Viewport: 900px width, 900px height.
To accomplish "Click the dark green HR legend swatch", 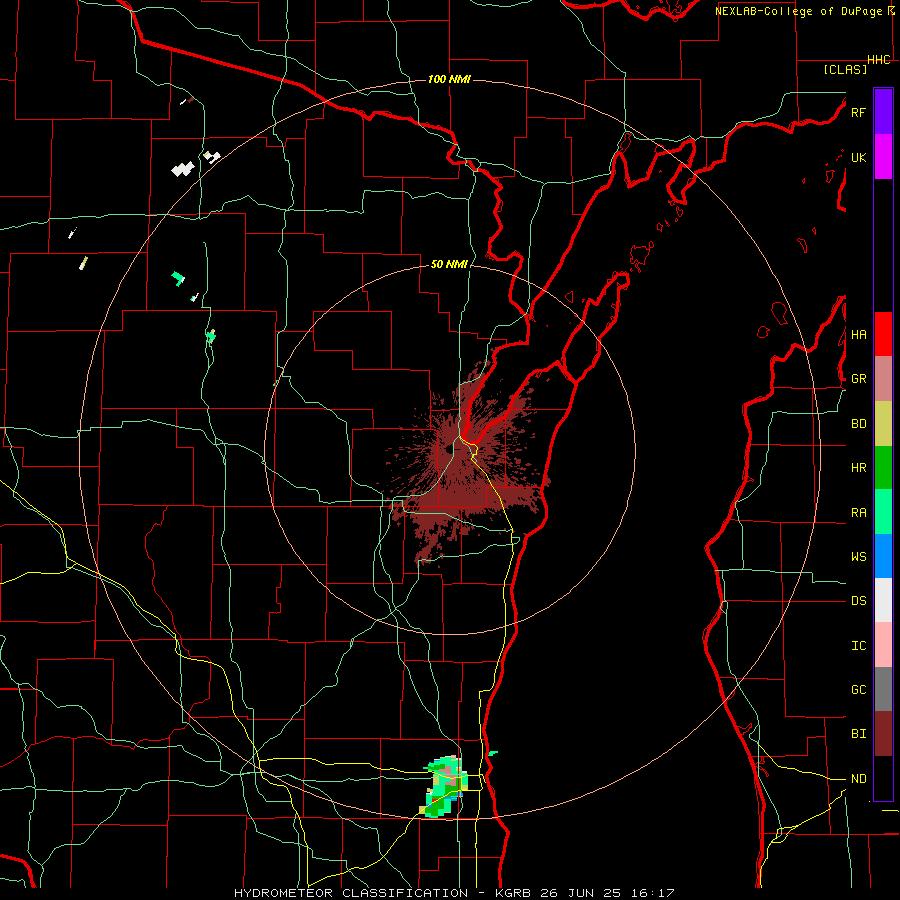I will point(883,468).
